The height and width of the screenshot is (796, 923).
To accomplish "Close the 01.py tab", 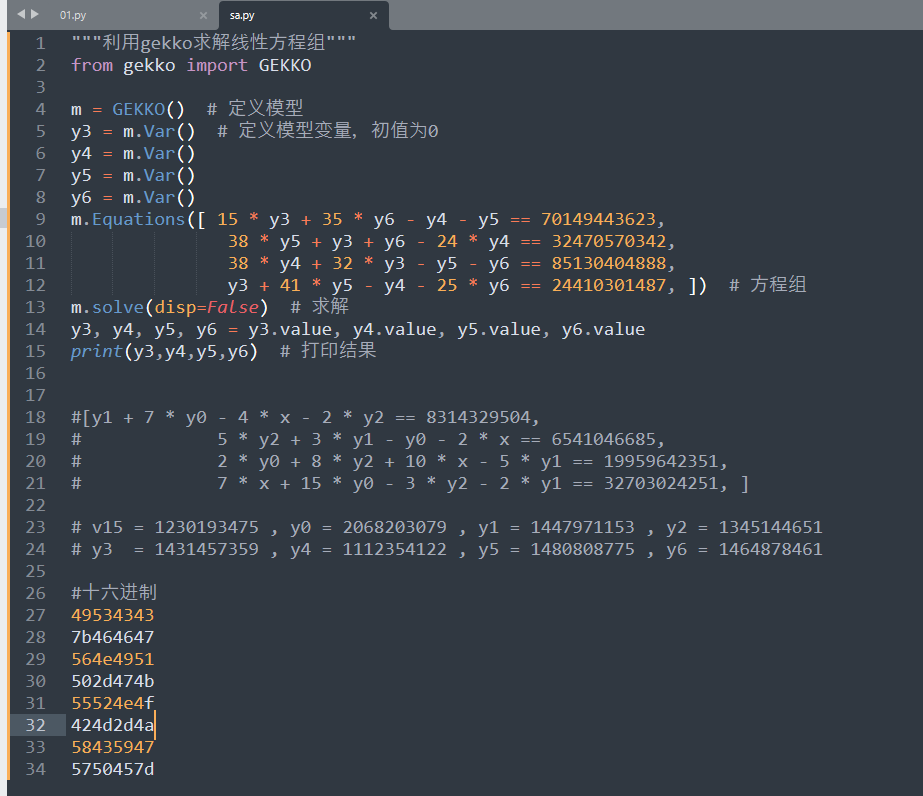I will point(203,15).
